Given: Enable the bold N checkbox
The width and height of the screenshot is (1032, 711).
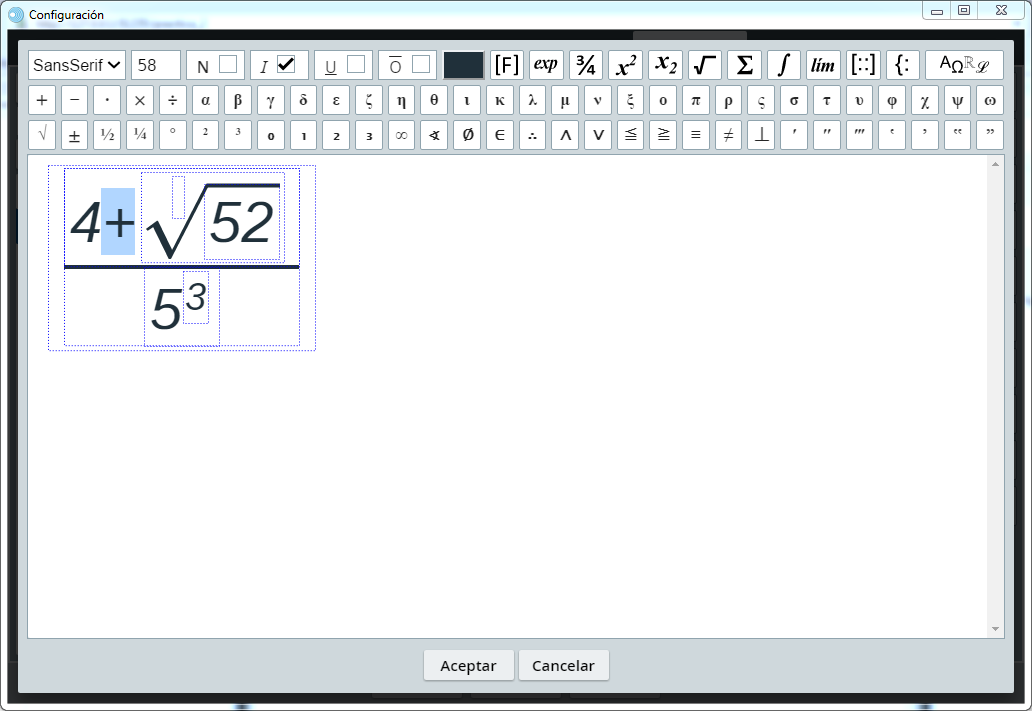Looking at the screenshot, I should [228, 65].
